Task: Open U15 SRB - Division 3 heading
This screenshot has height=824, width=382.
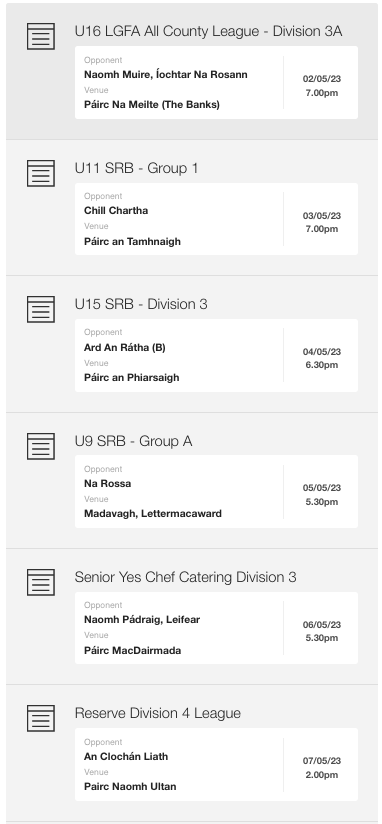Action: pyautogui.click(x=141, y=304)
